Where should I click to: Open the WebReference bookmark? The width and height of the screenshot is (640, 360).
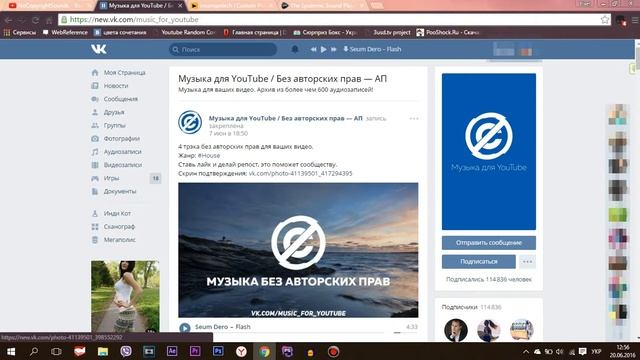[65, 32]
